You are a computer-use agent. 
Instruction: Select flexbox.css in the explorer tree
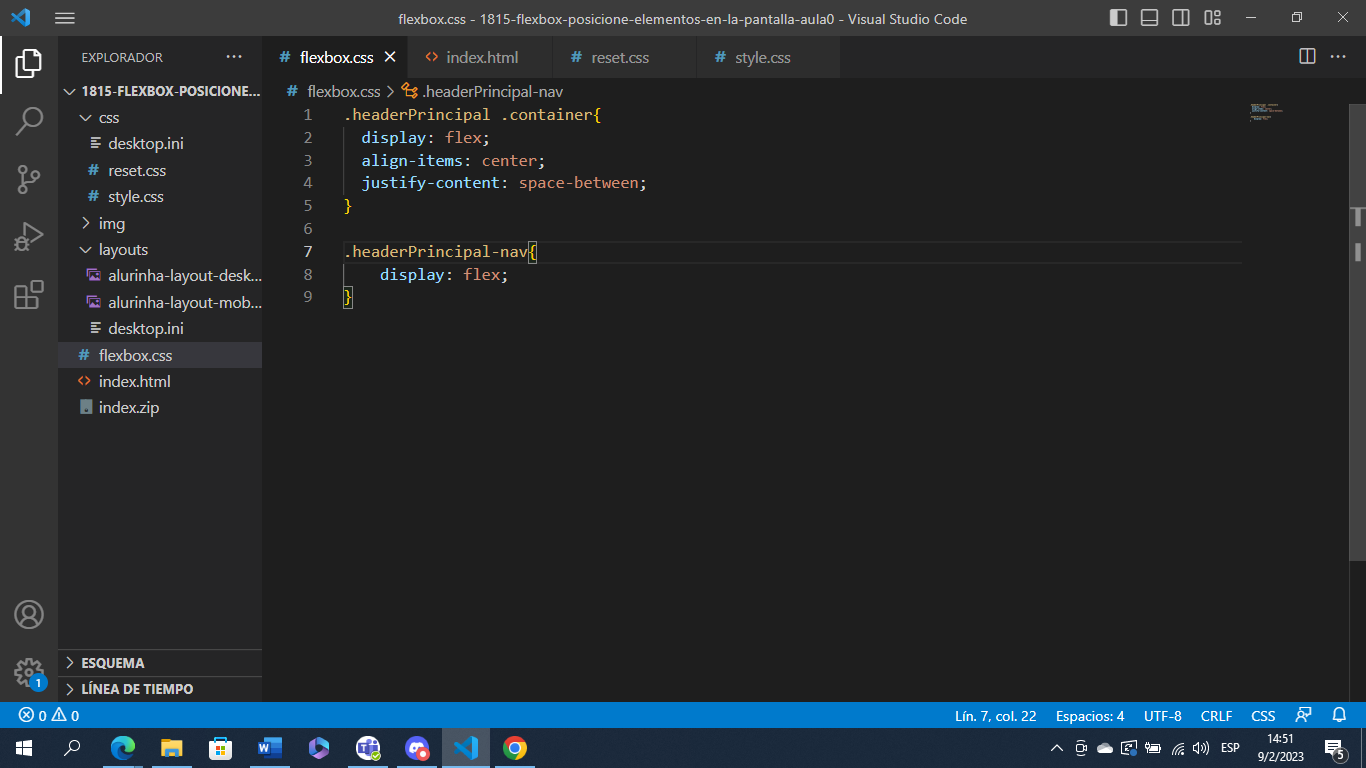click(160, 355)
